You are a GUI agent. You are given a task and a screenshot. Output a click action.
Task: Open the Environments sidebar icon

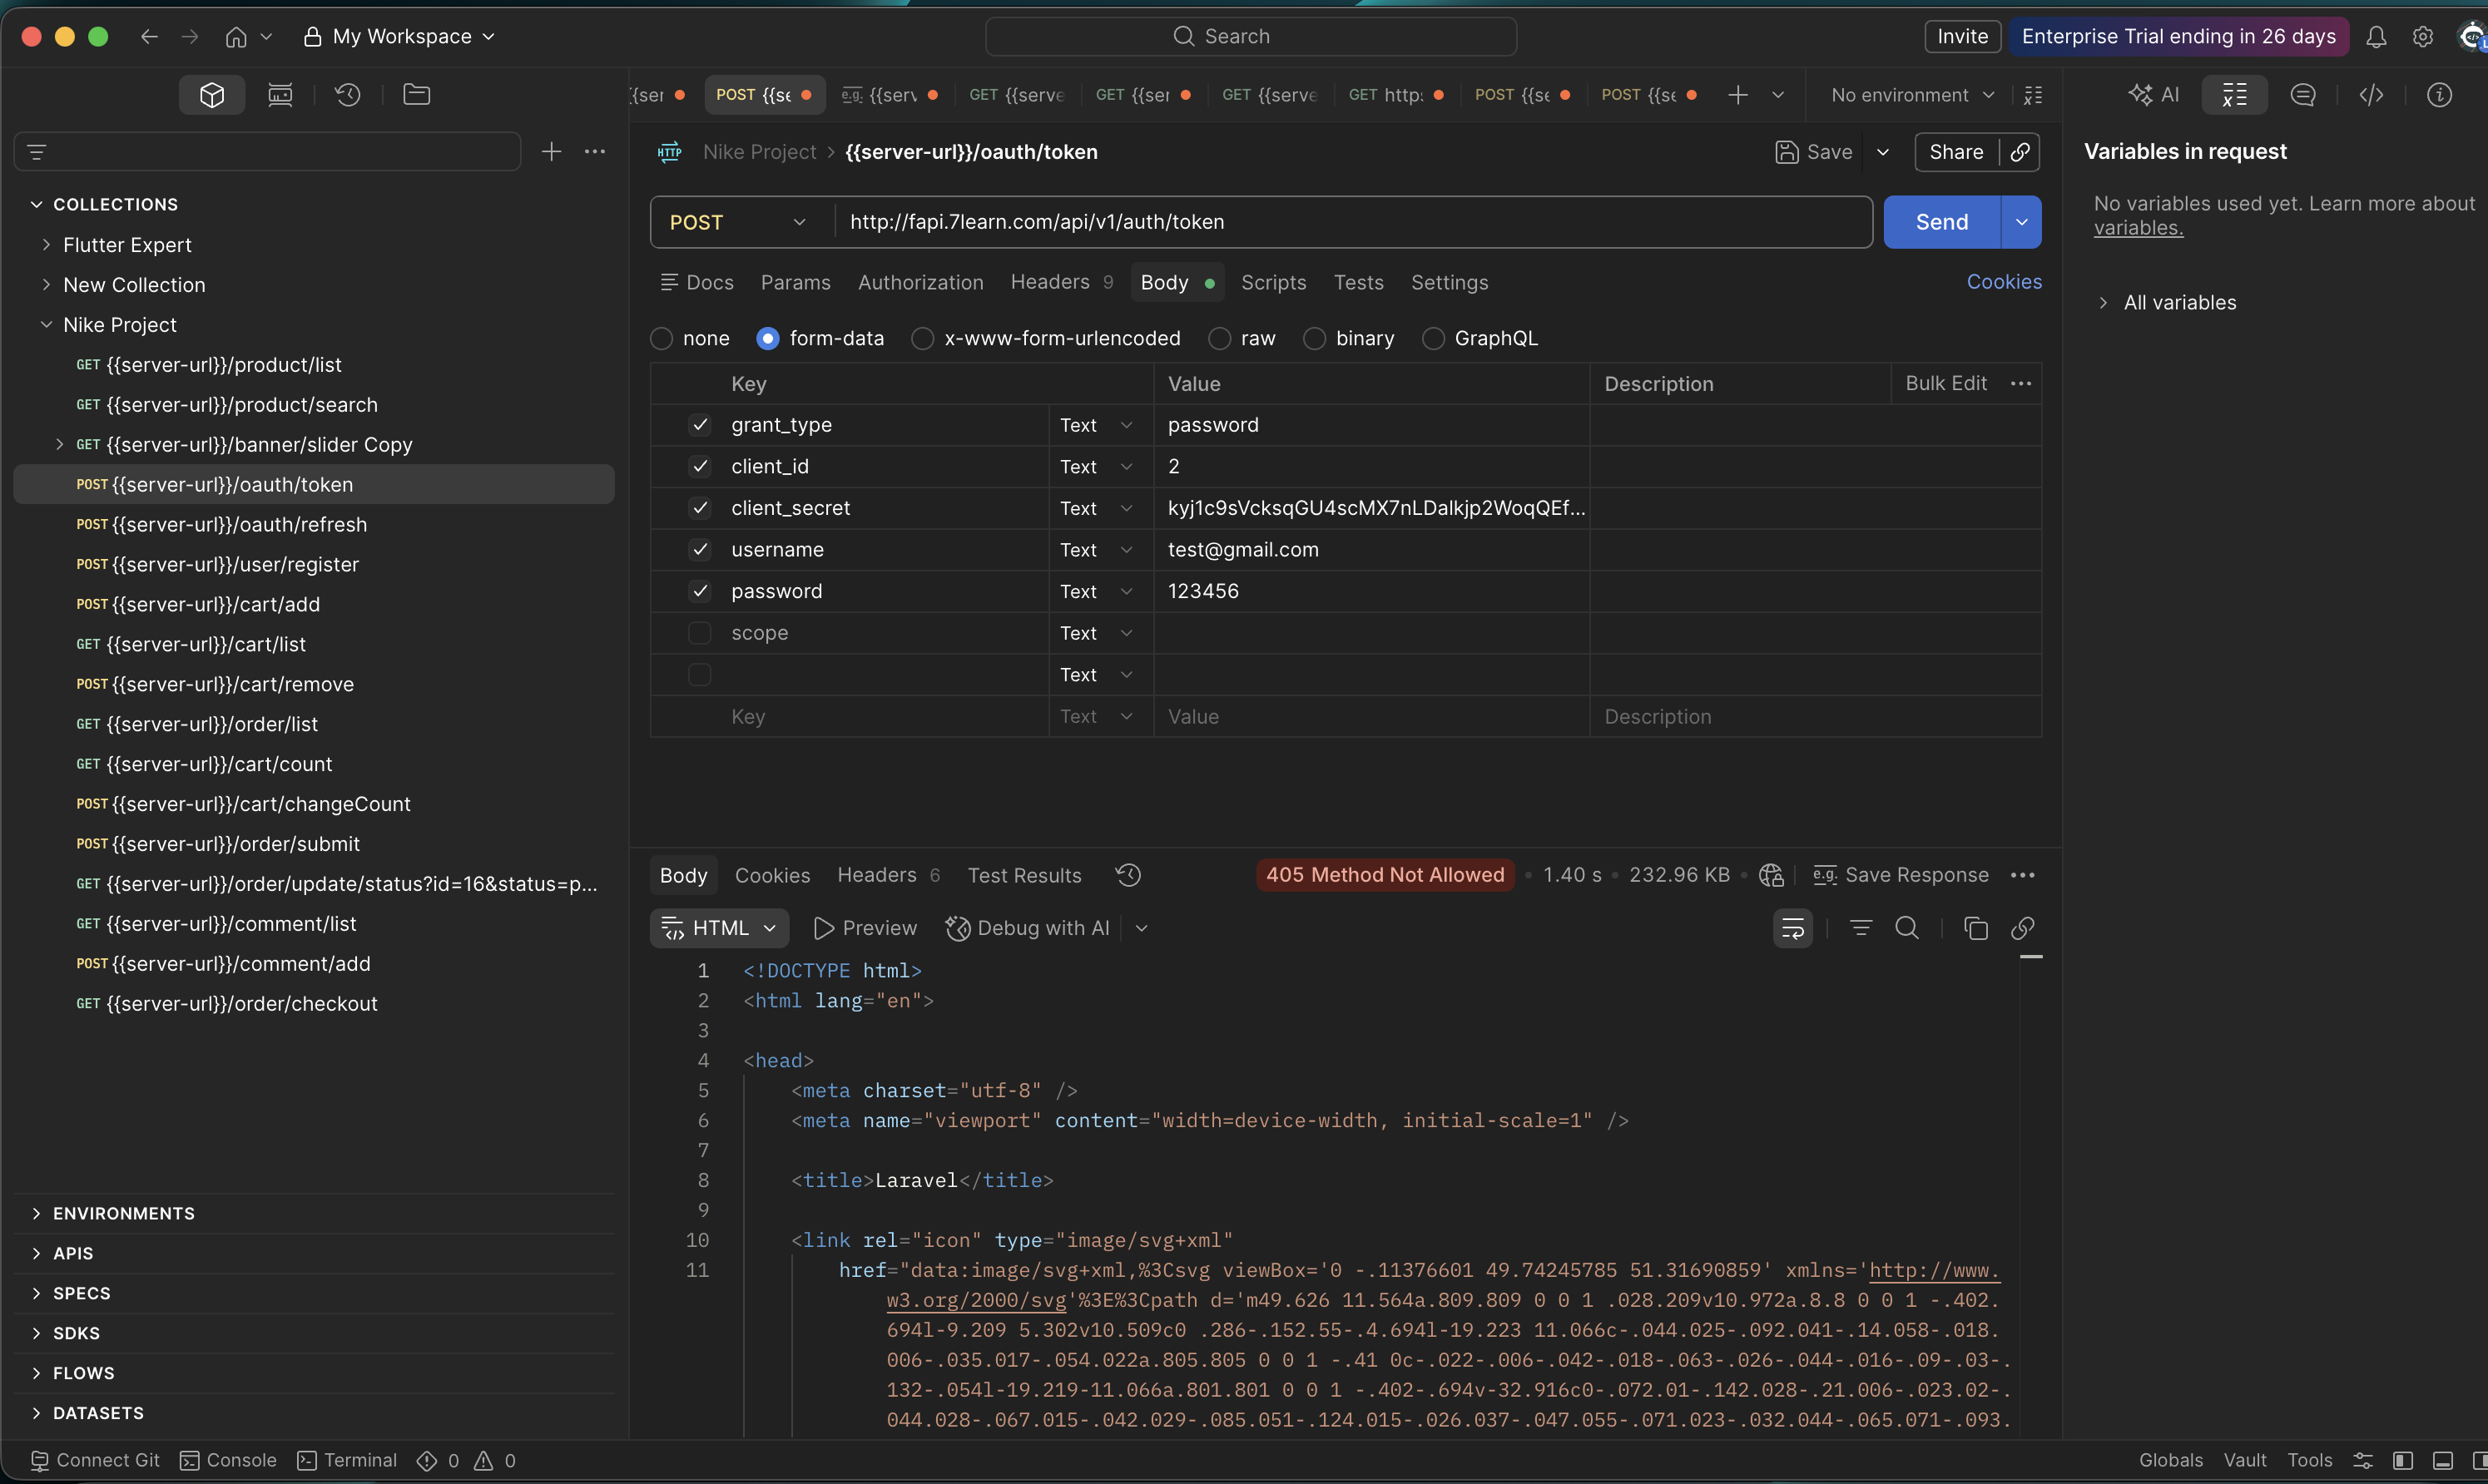pos(280,95)
